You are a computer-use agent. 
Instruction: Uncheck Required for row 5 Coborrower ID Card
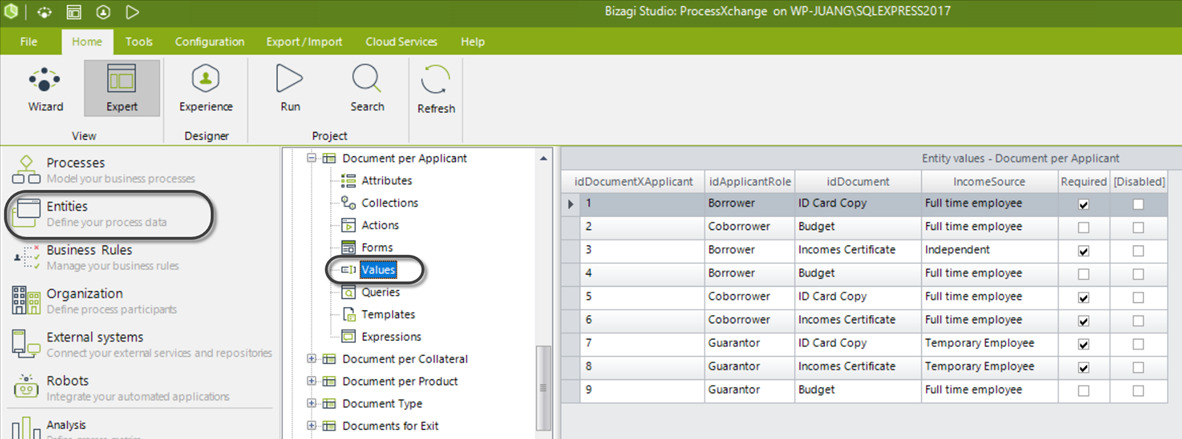1084,298
